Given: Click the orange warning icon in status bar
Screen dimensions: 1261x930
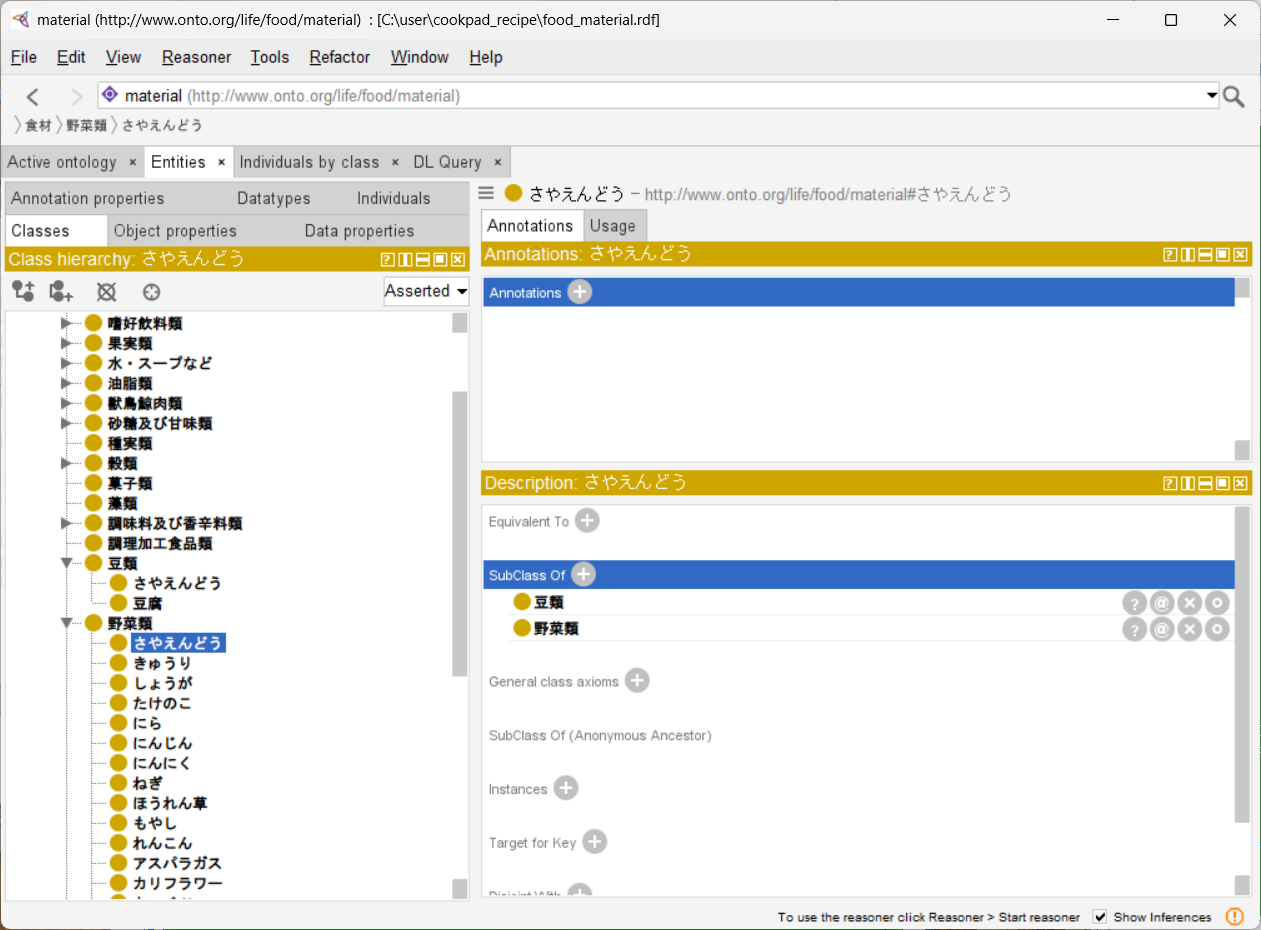Looking at the screenshot, I should coord(1235,916).
